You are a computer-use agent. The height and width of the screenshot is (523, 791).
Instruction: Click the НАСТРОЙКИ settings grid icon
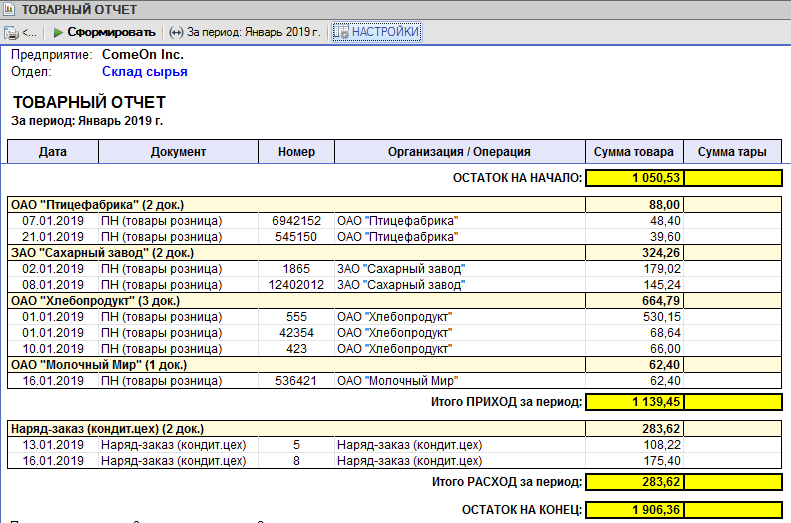pos(341,32)
